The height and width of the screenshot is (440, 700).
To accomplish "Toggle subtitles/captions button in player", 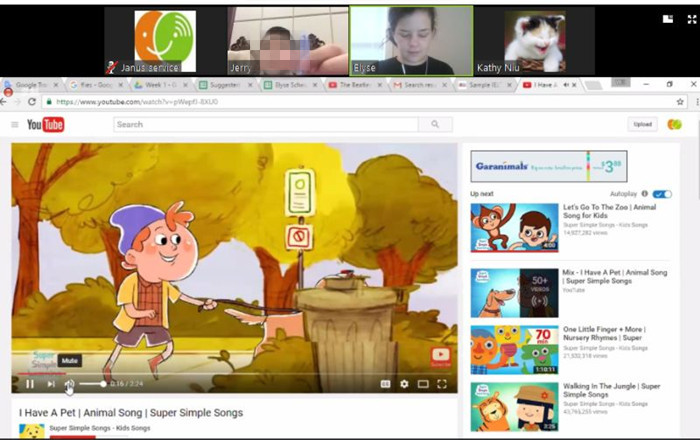I will [385, 384].
